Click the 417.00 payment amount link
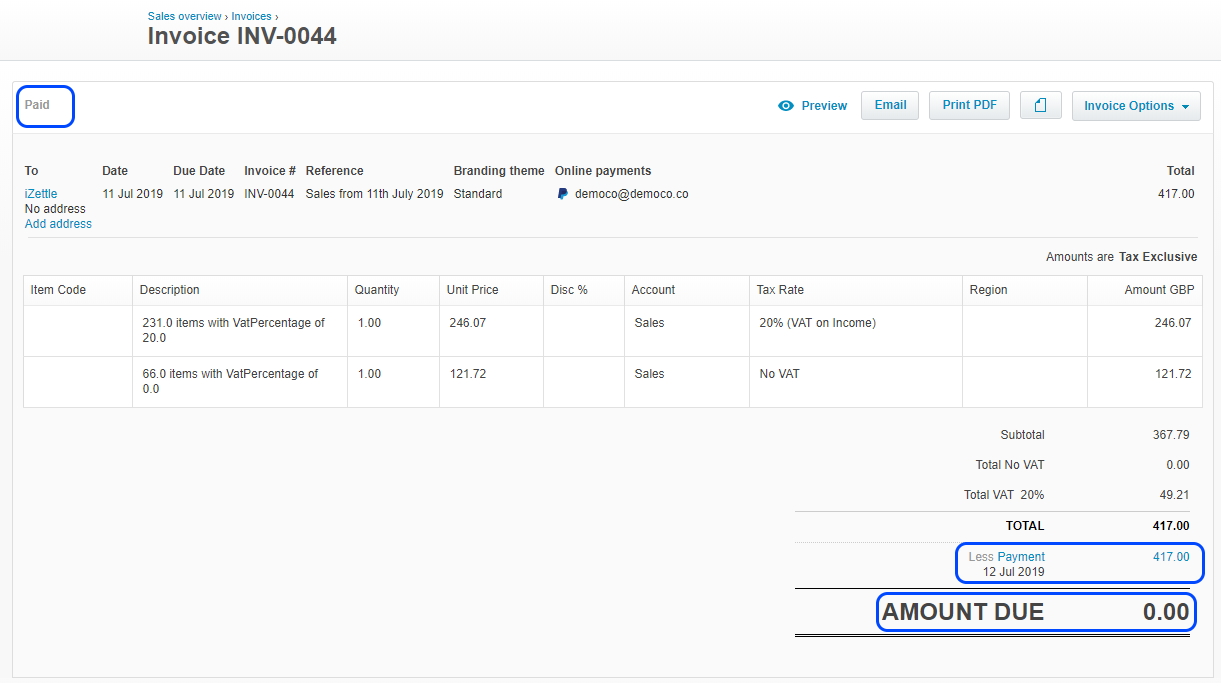The width and height of the screenshot is (1221, 683). 1171,557
